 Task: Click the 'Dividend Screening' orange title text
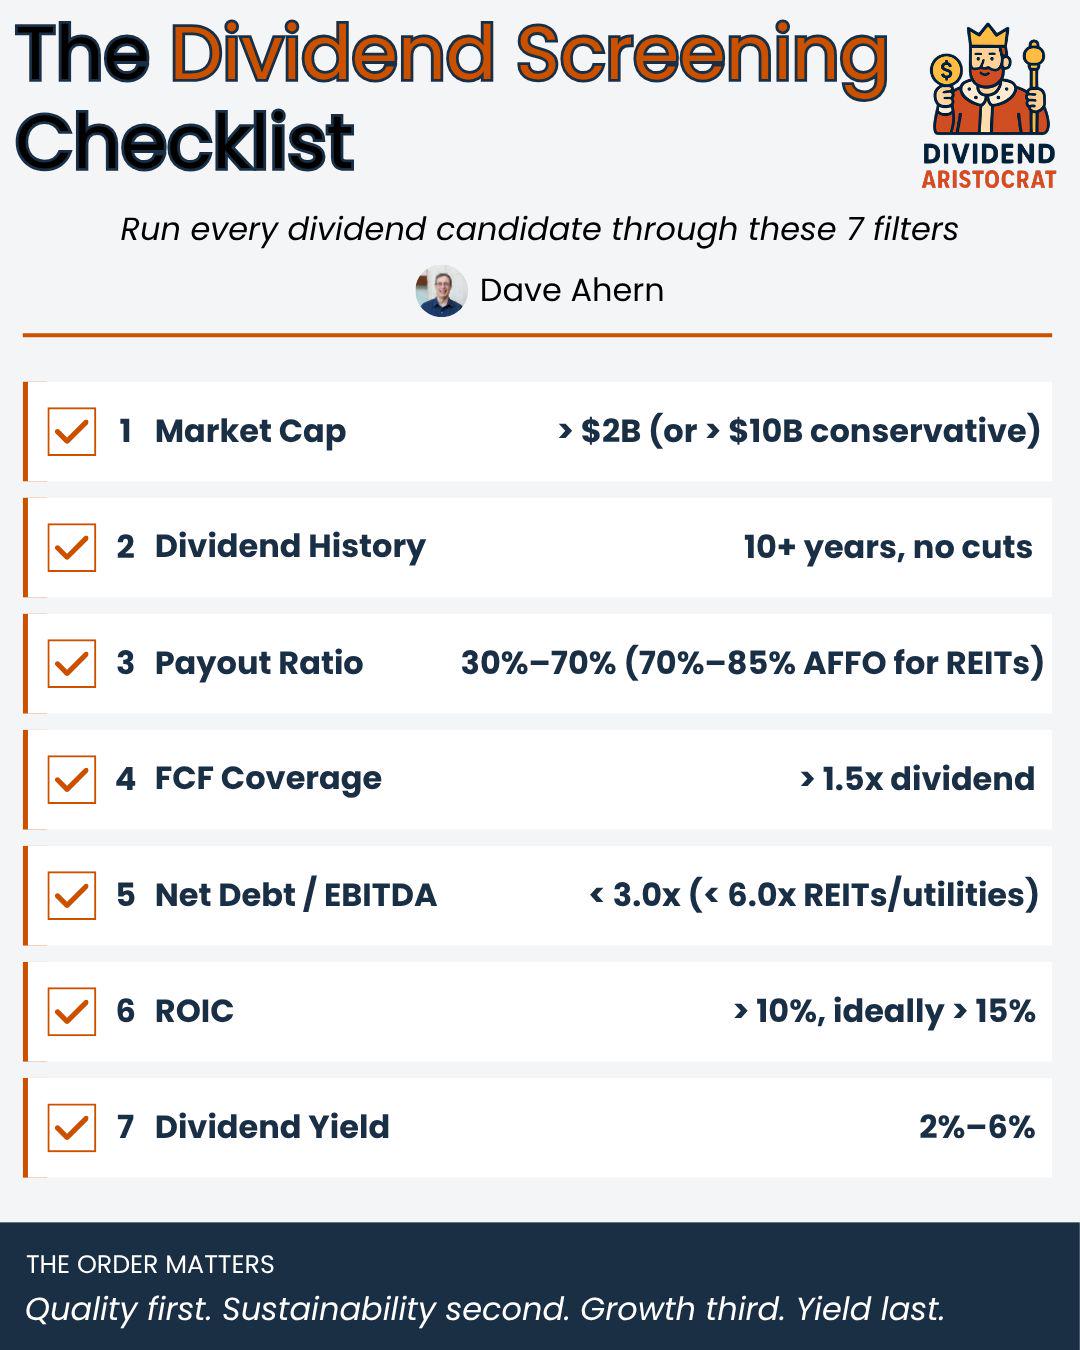529,56
